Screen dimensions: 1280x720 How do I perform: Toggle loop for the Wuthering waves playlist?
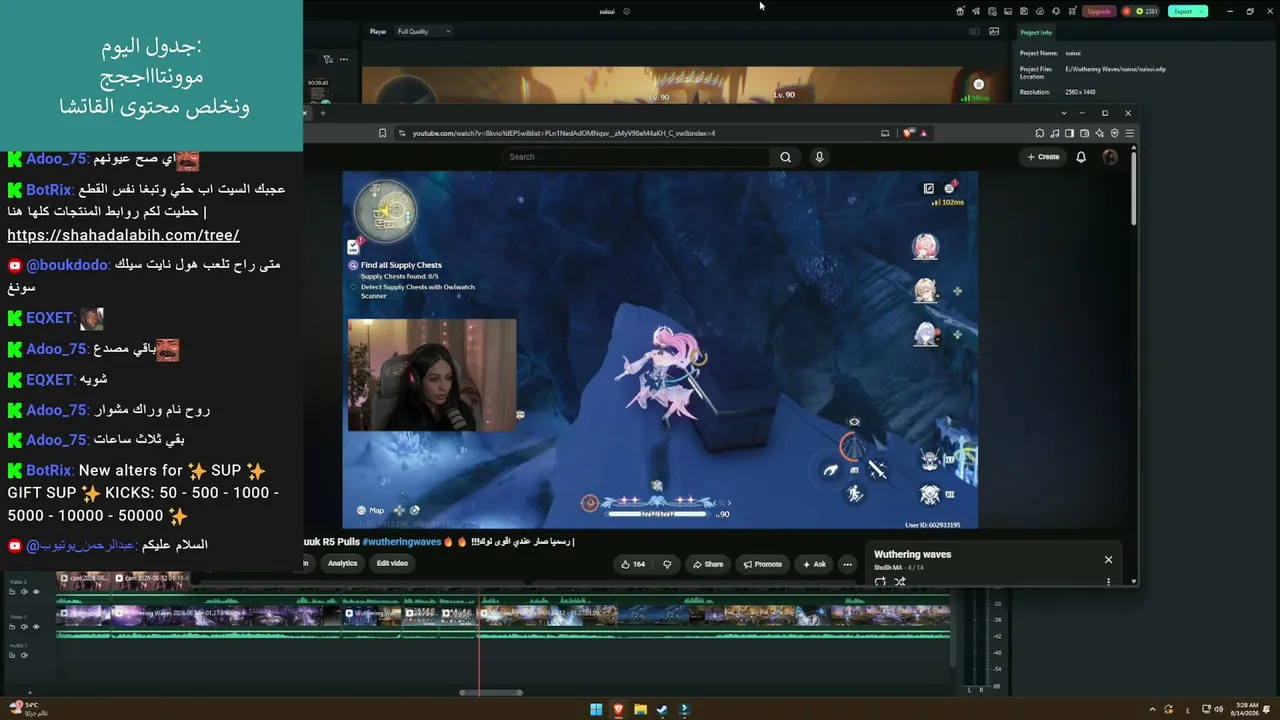[x=880, y=582]
